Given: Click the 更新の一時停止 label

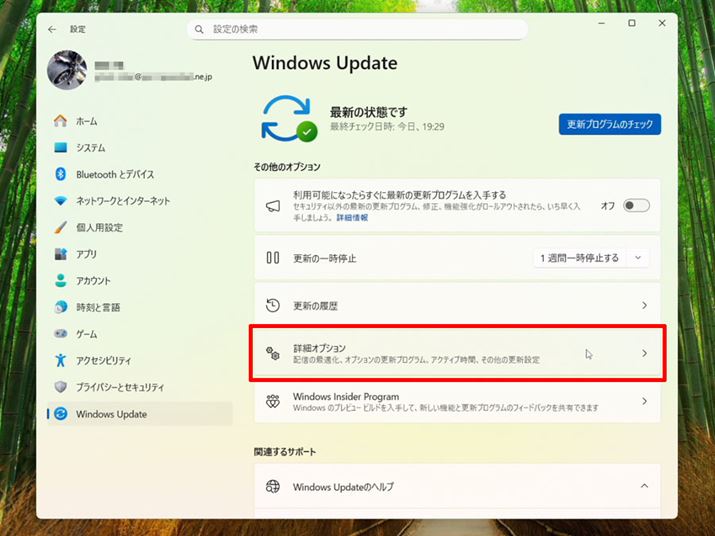Looking at the screenshot, I should pyautogui.click(x=324, y=258).
